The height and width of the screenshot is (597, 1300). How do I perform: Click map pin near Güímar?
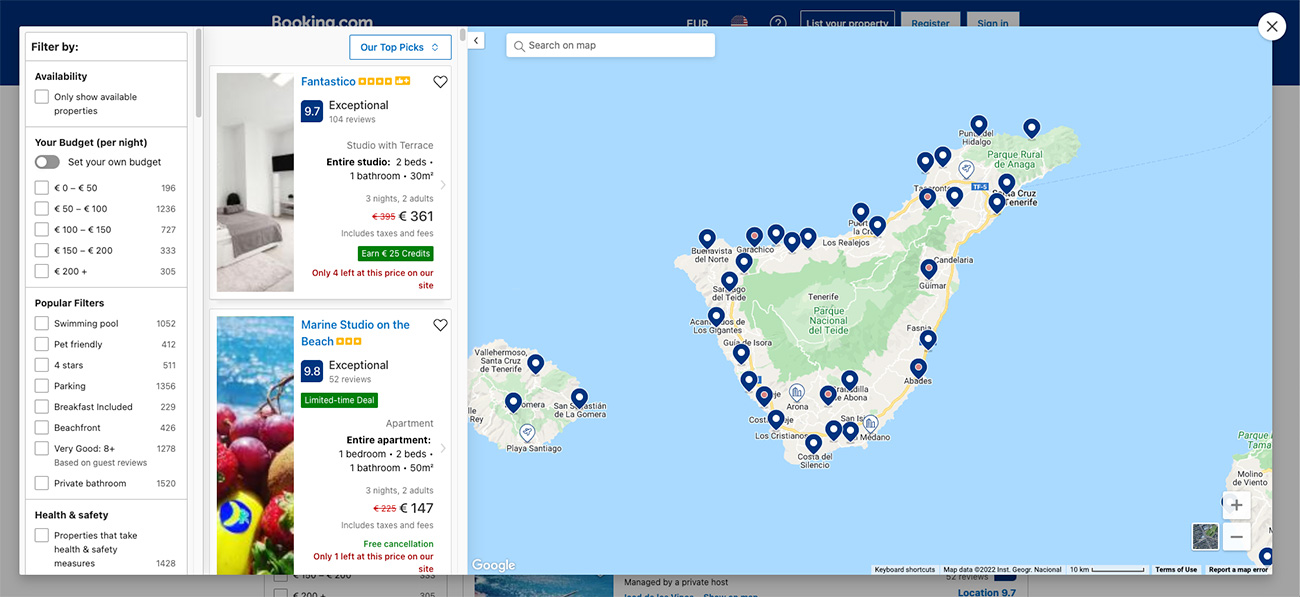pyautogui.click(x=929, y=268)
